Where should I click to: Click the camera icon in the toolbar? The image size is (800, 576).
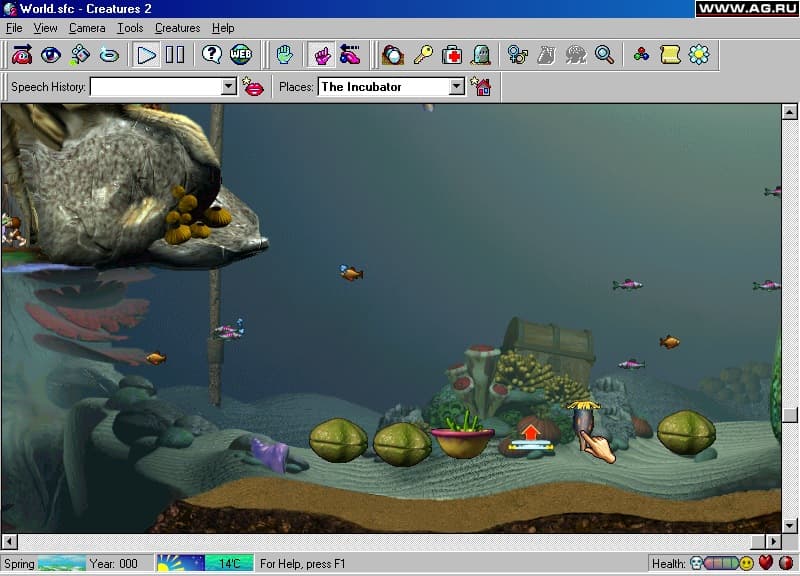80,55
